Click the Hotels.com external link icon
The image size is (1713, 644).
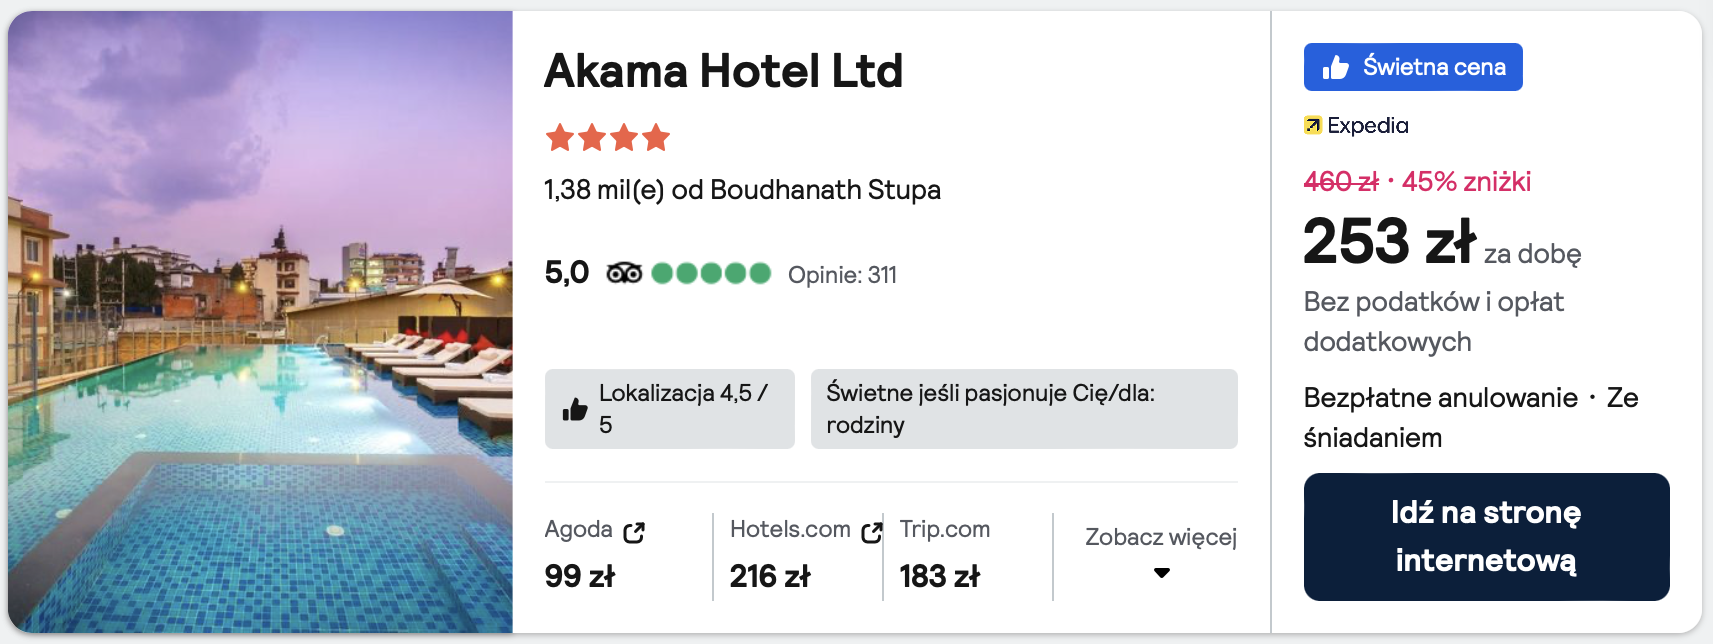[872, 532]
